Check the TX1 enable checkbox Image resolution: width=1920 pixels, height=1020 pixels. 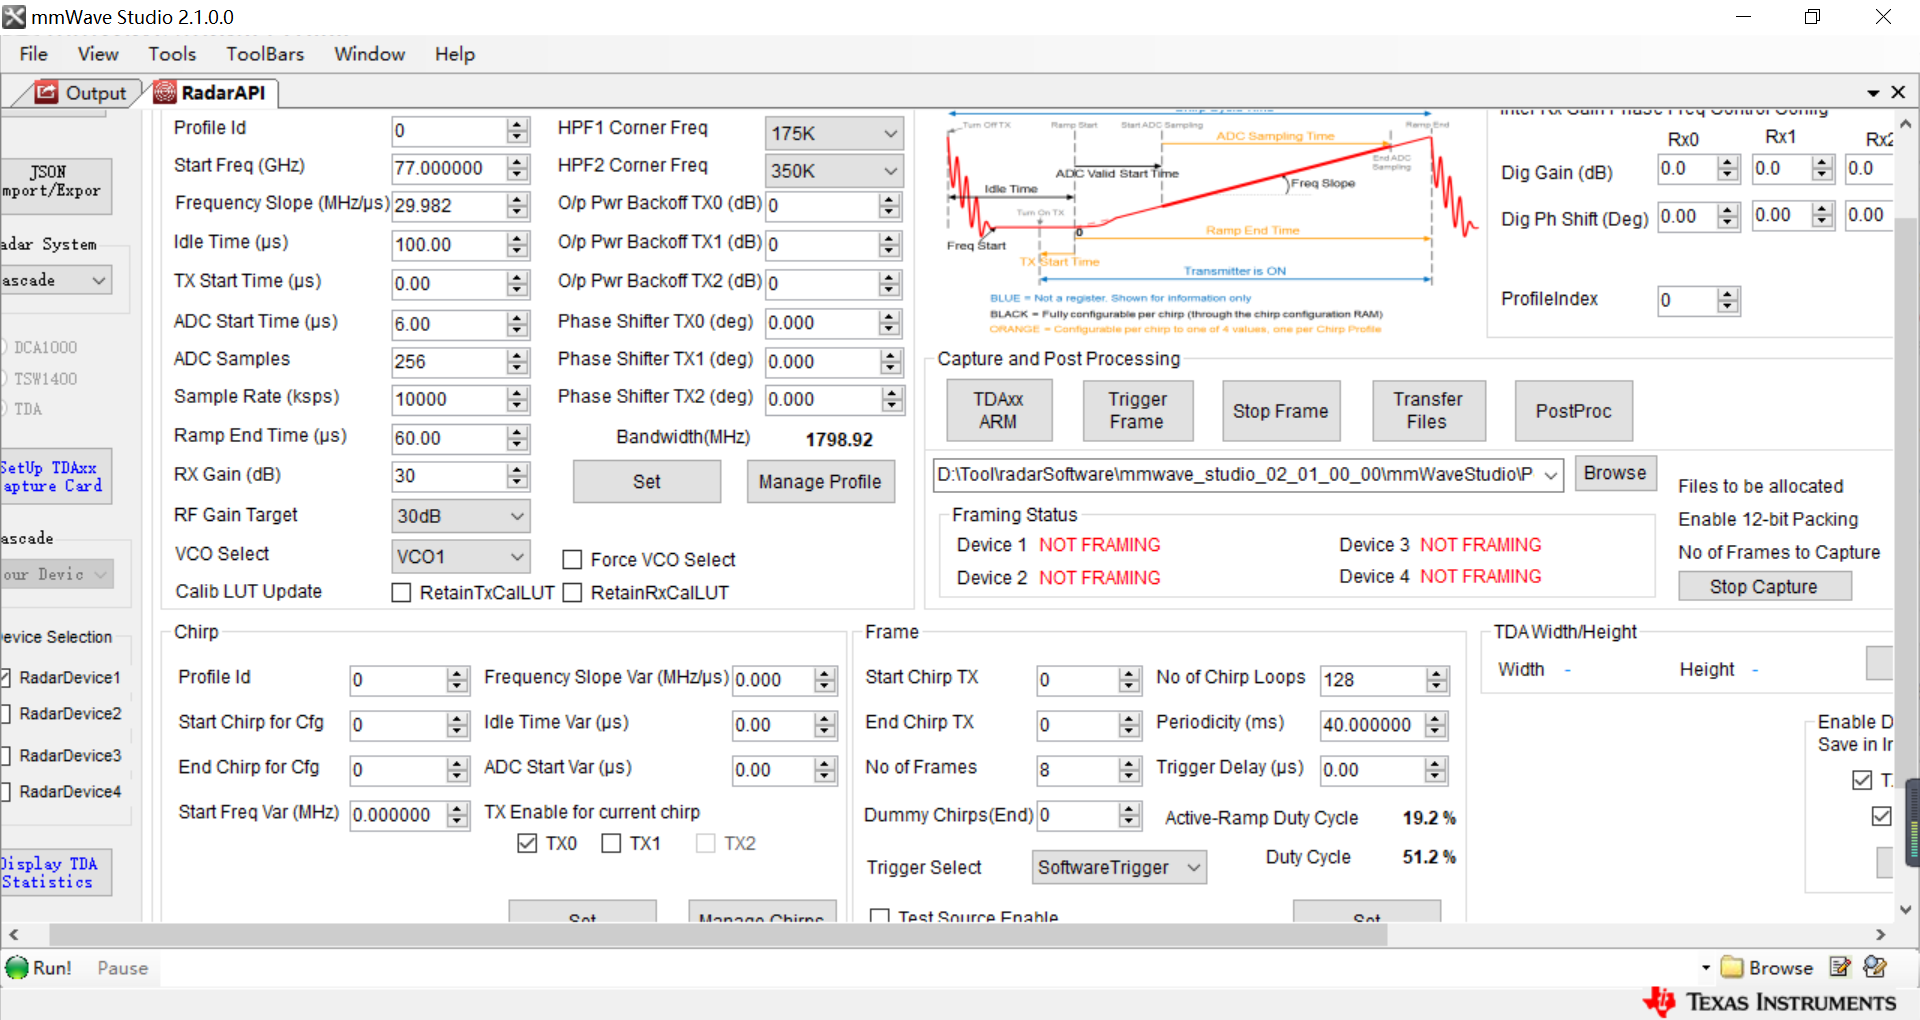pos(611,844)
